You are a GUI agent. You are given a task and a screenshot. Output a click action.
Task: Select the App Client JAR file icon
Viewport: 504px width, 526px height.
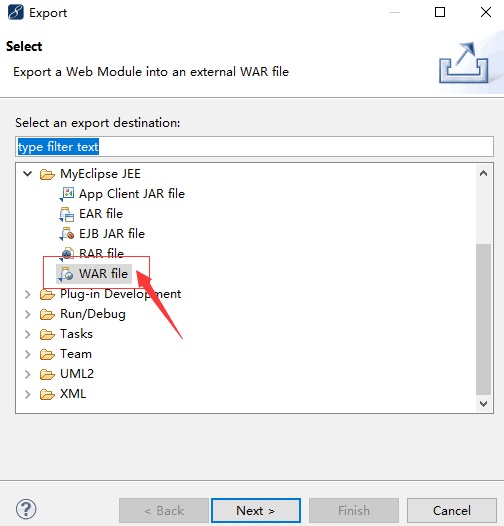tap(67, 194)
